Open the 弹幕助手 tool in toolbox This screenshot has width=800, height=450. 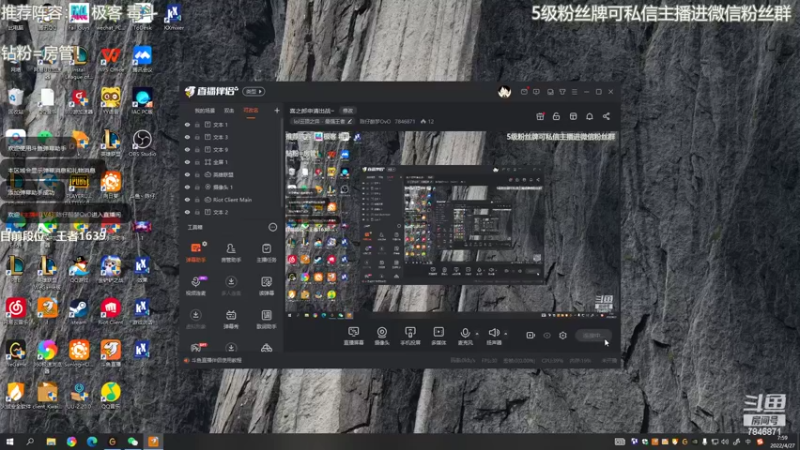pyautogui.click(x=195, y=253)
